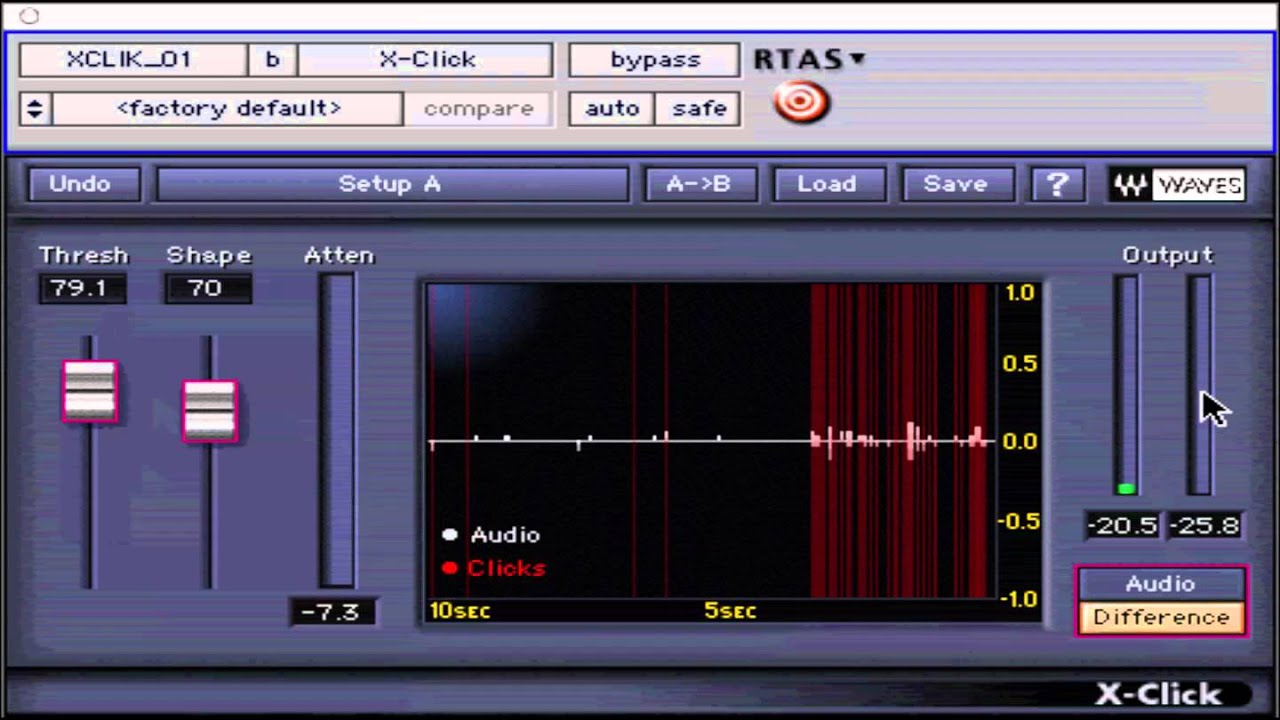
Task: Toggle the Setup A button
Action: point(391,184)
